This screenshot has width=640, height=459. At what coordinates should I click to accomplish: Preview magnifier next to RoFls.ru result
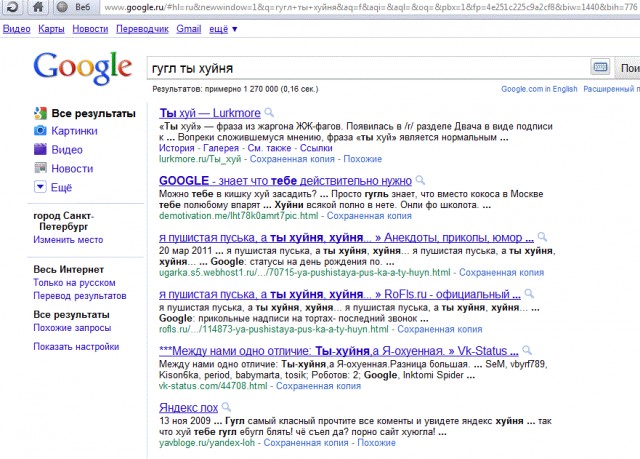(529, 293)
